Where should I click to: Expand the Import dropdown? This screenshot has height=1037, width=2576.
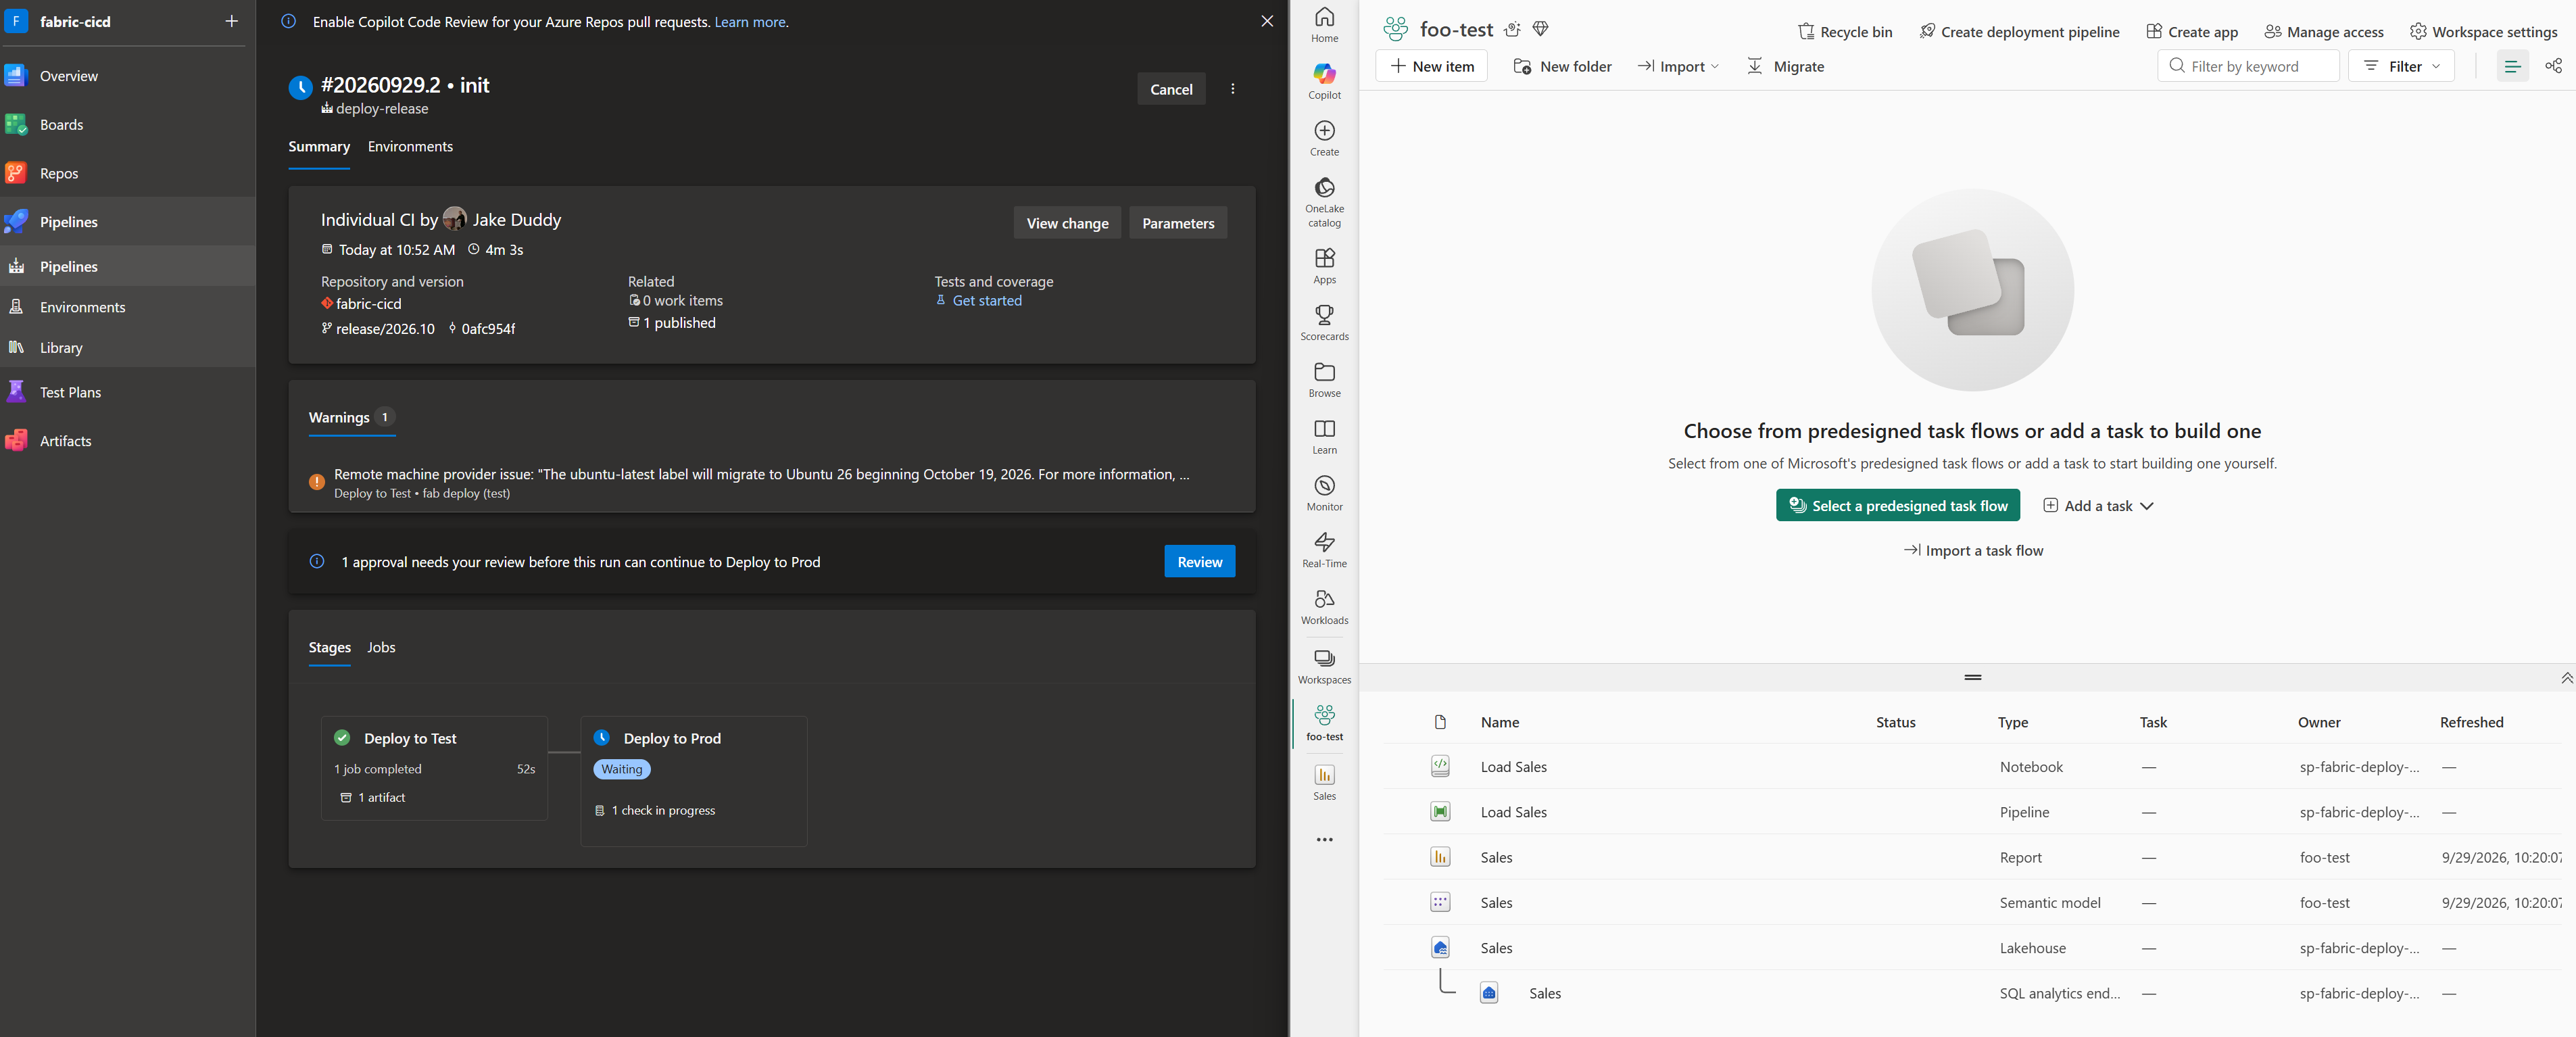pos(1678,66)
